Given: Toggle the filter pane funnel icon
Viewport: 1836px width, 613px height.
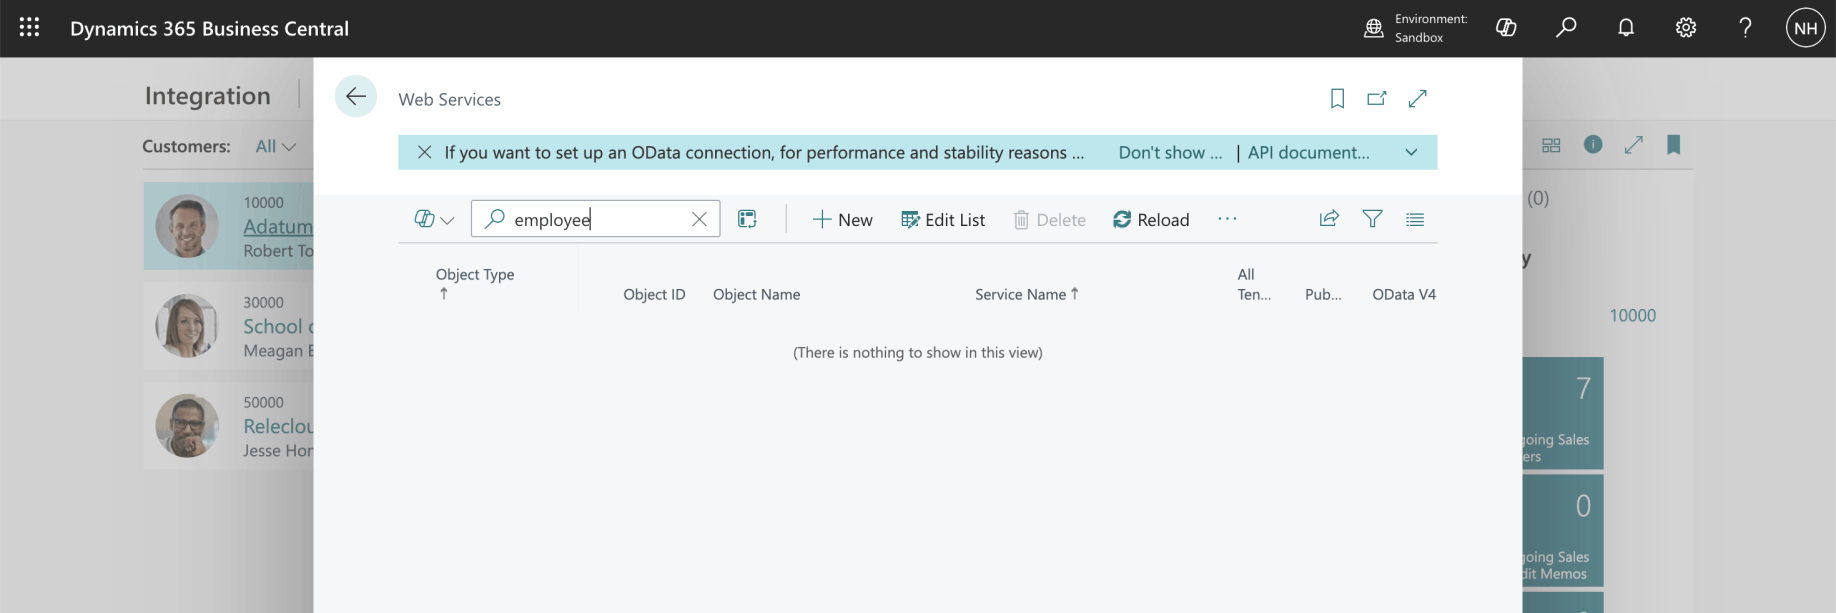Looking at the screenshot, I should pyautogui.click(x=1372, y=219).
